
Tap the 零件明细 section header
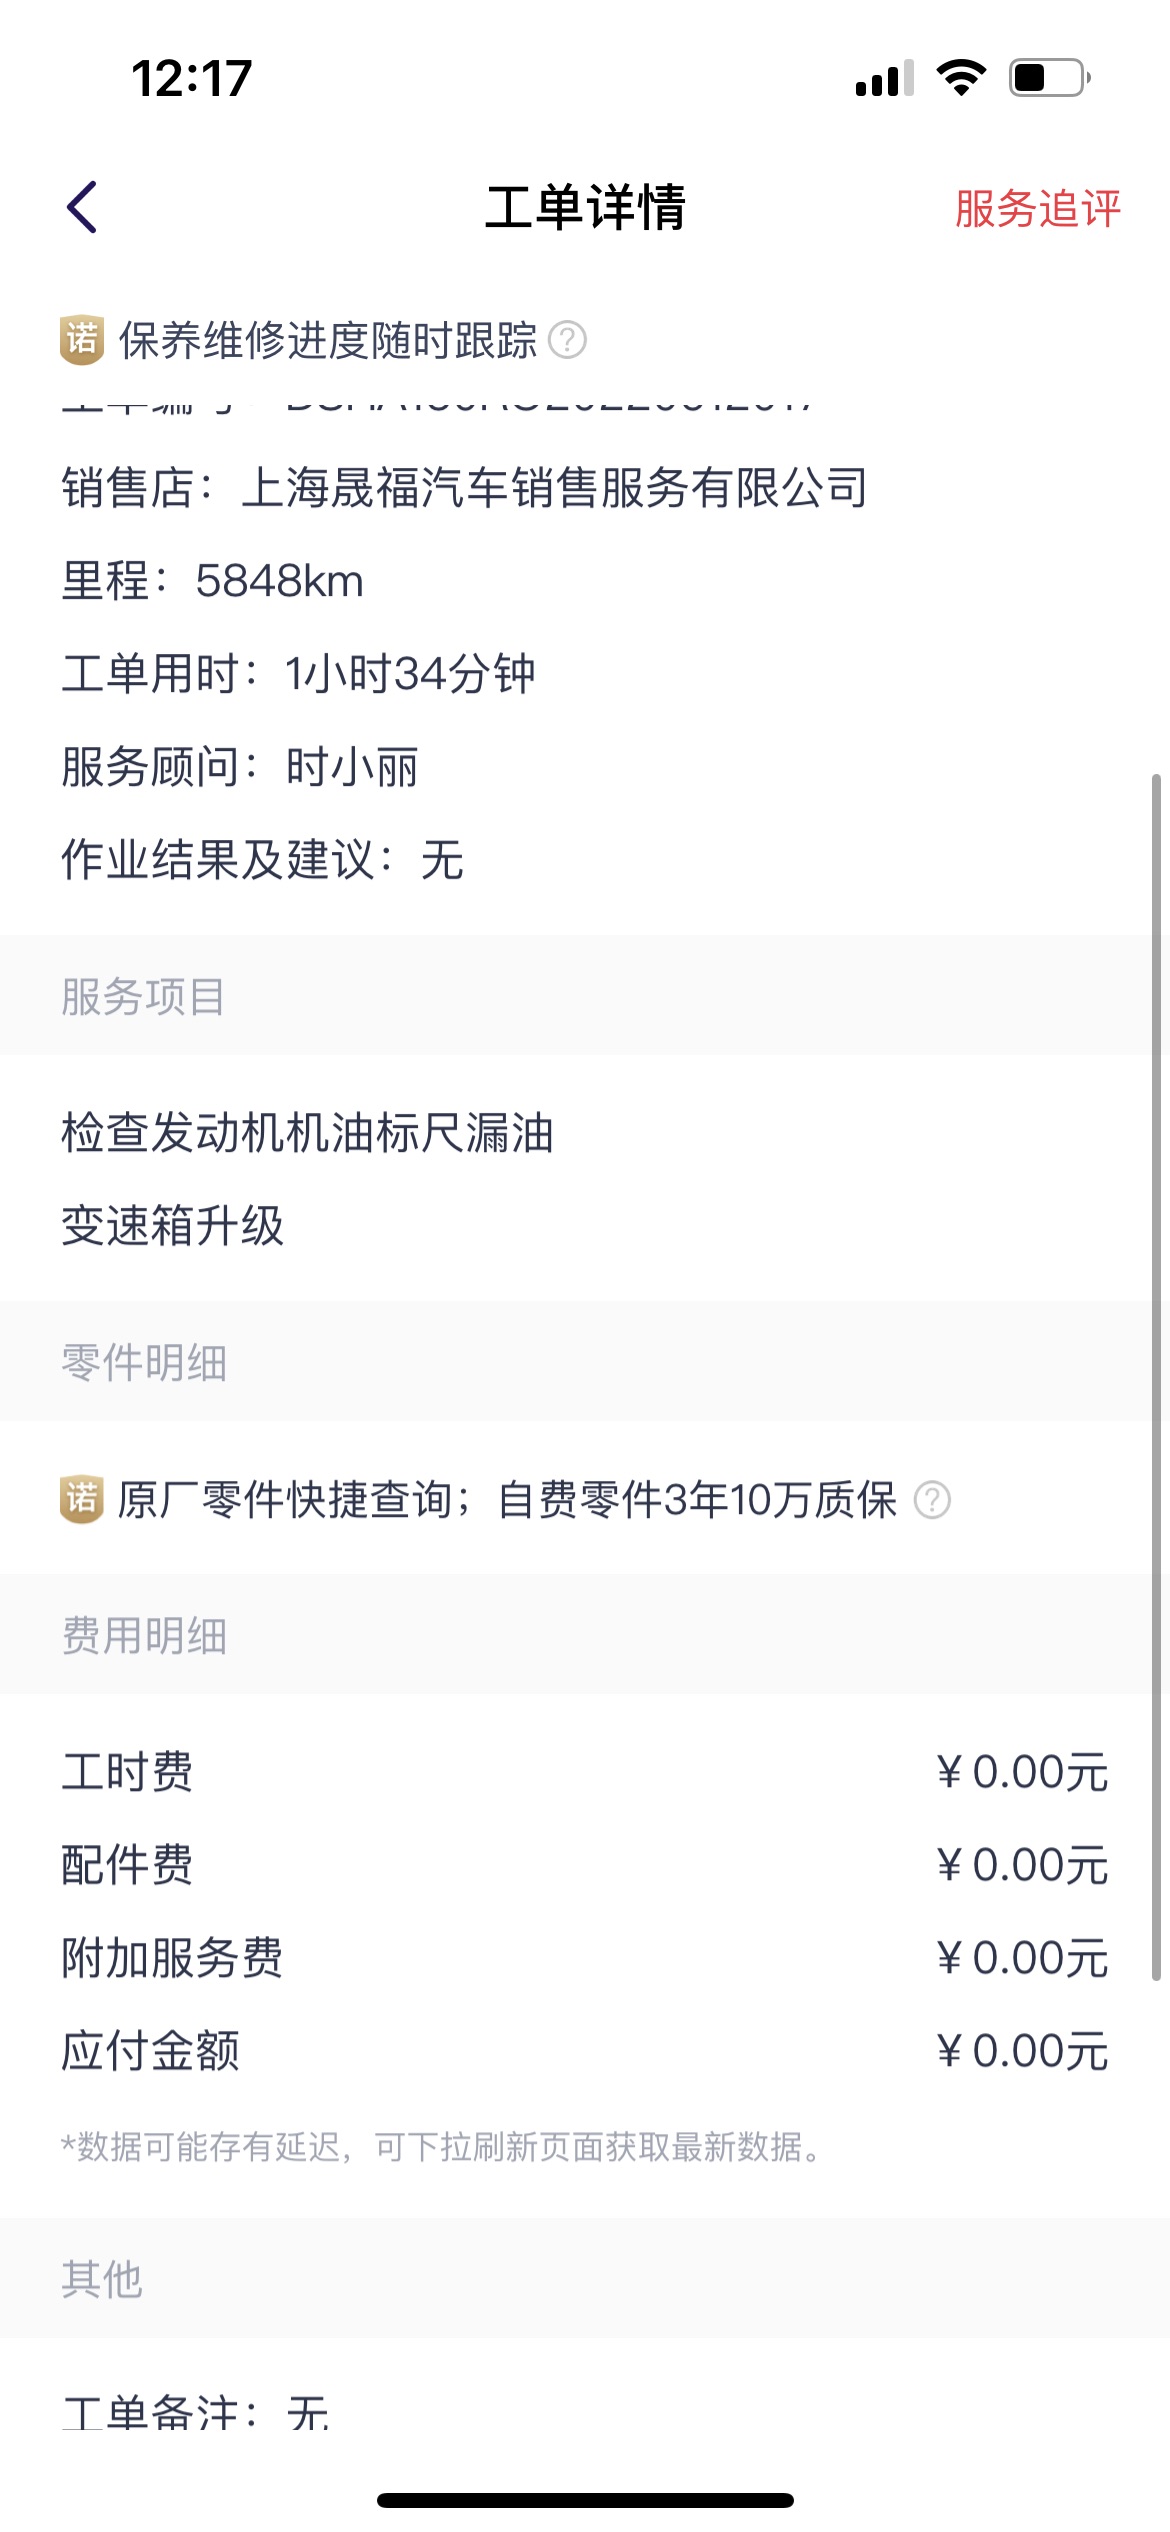click(x=144, y=1362)
